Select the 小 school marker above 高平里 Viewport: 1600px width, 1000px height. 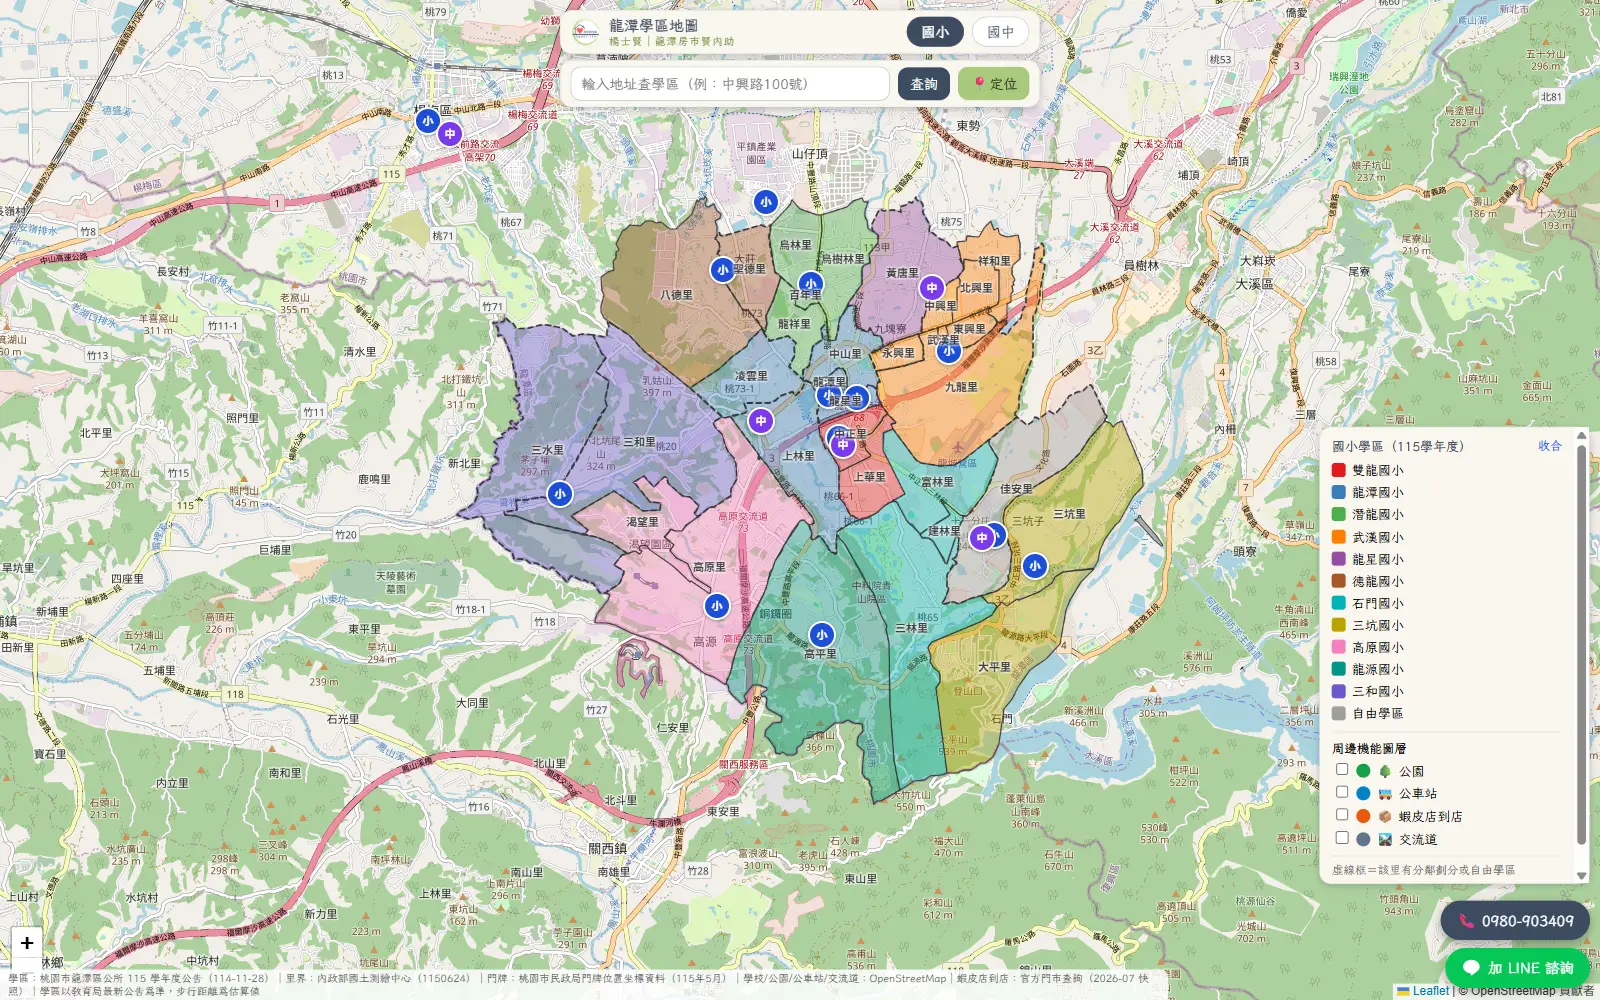click(822, 635)
